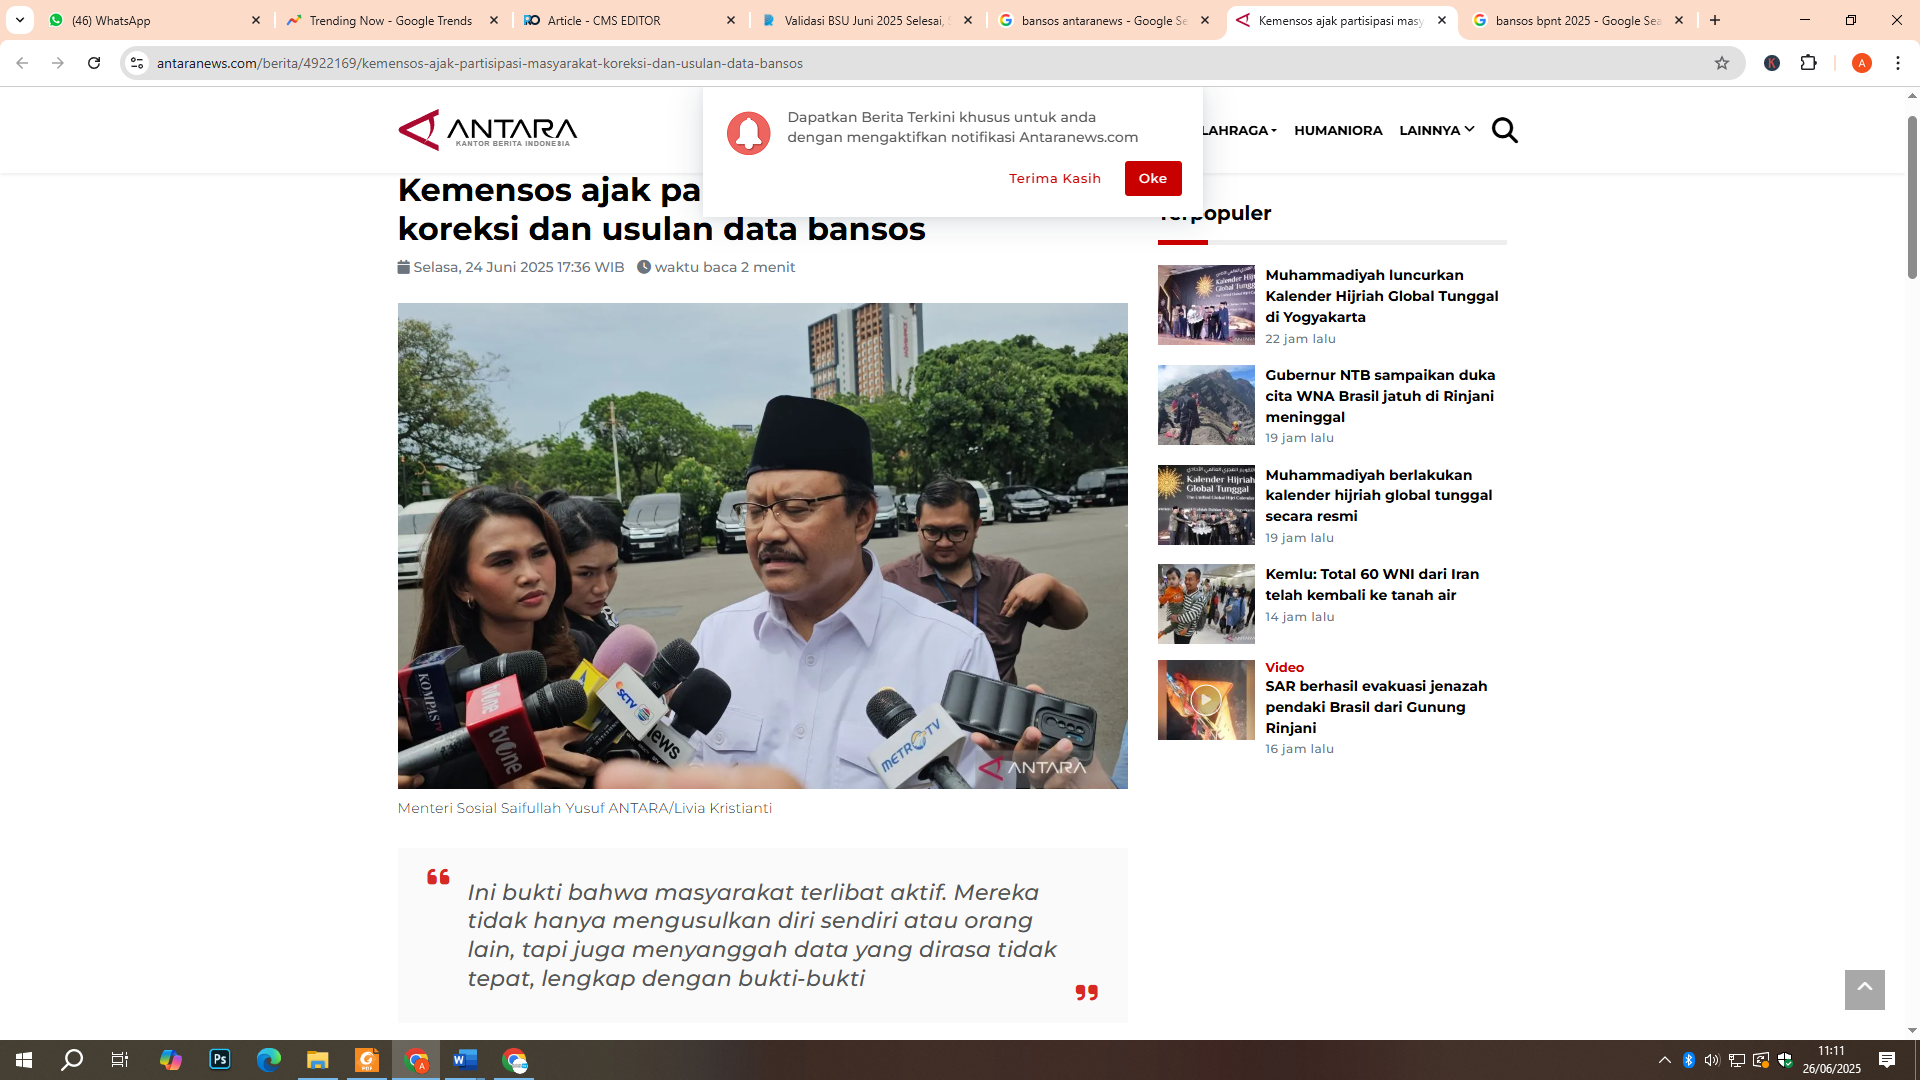
Task: Open Bluetooth settings from the system tray
Action: tap(1689, 1061)
